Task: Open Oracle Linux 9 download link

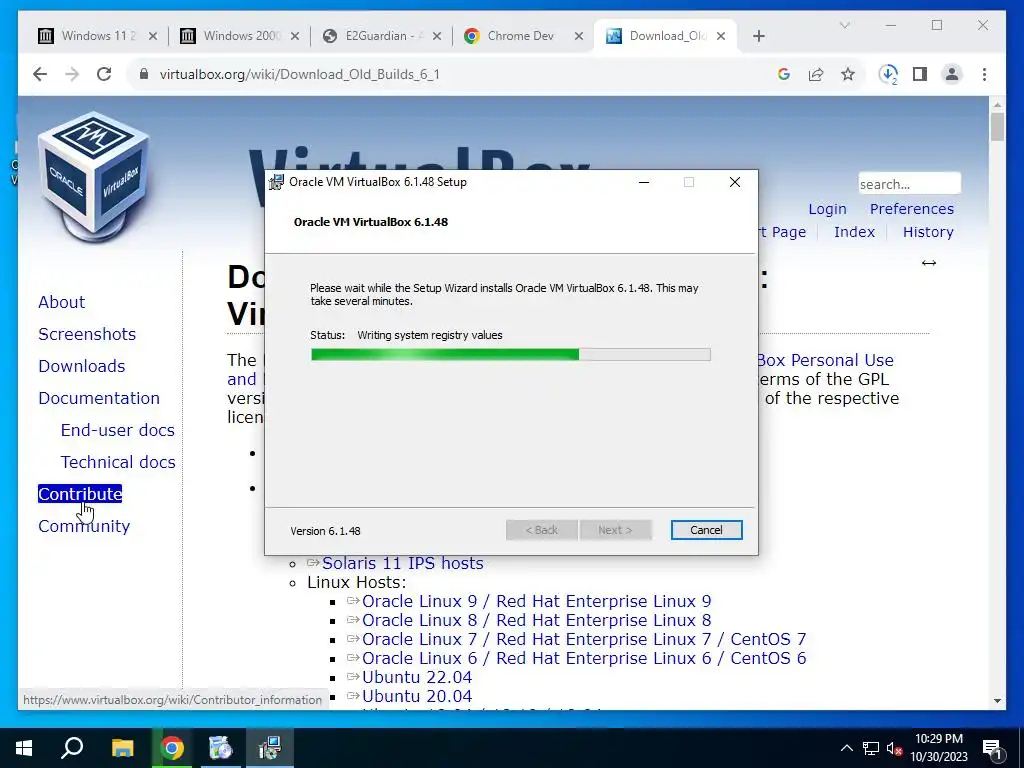Action: click(x=536, y=601)
